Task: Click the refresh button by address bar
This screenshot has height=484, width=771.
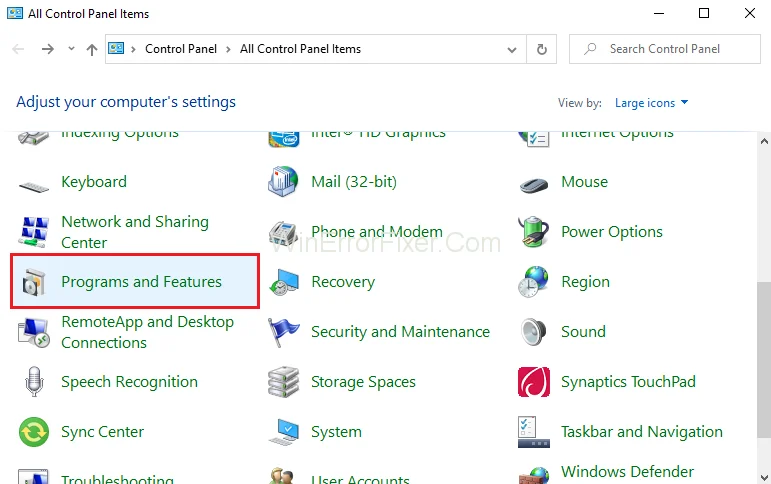Action: [x=542, y=49]
